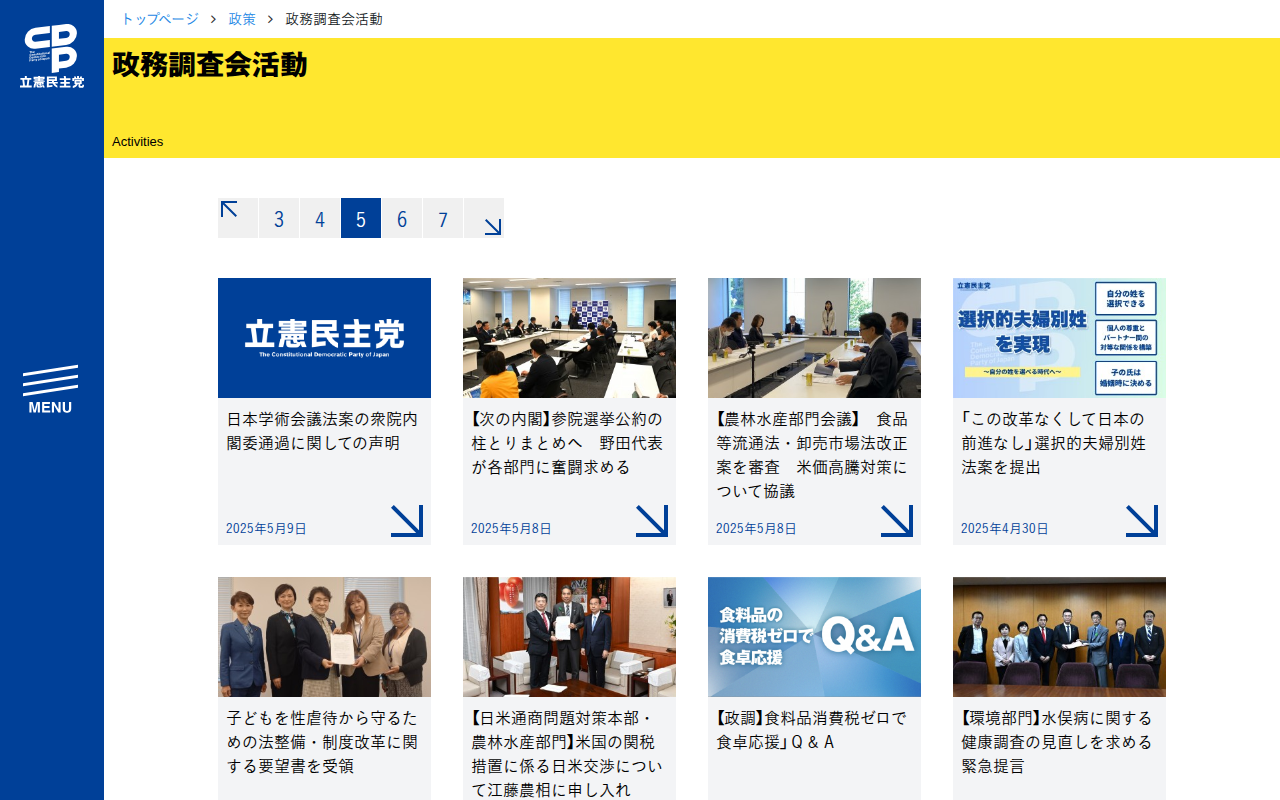Select page 3 in pagination
This screenshot has height=800, width=1280.
pyautogui.click(x=279, y=218)
